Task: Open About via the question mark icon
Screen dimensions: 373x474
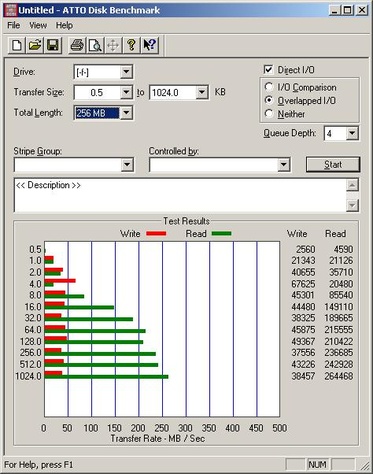Action: (x=131, y=45)
